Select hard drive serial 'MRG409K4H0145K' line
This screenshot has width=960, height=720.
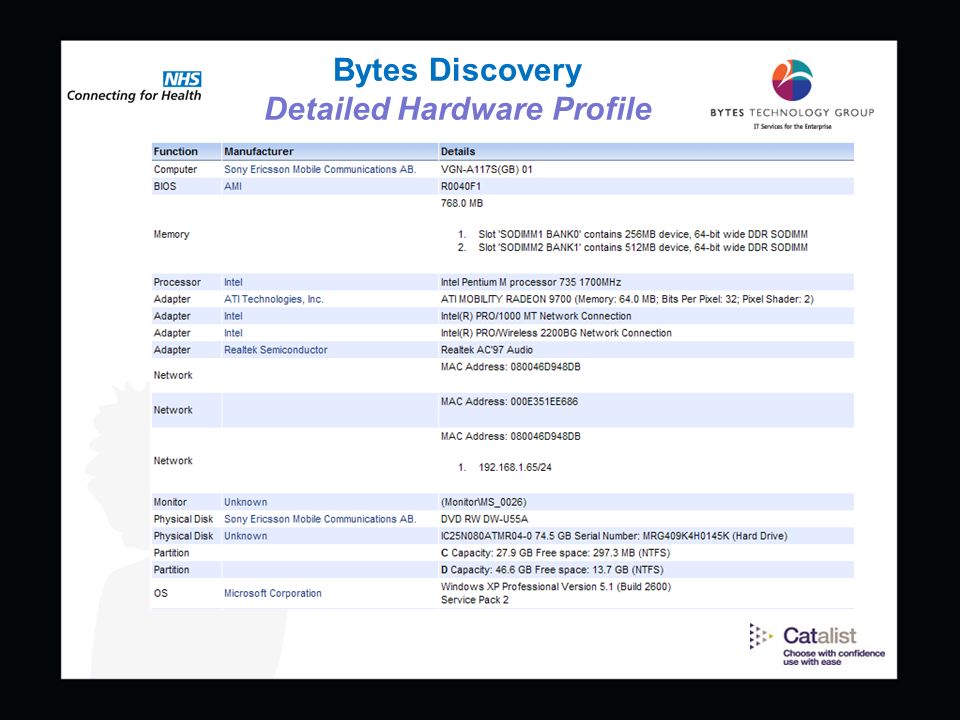point(613,536)
